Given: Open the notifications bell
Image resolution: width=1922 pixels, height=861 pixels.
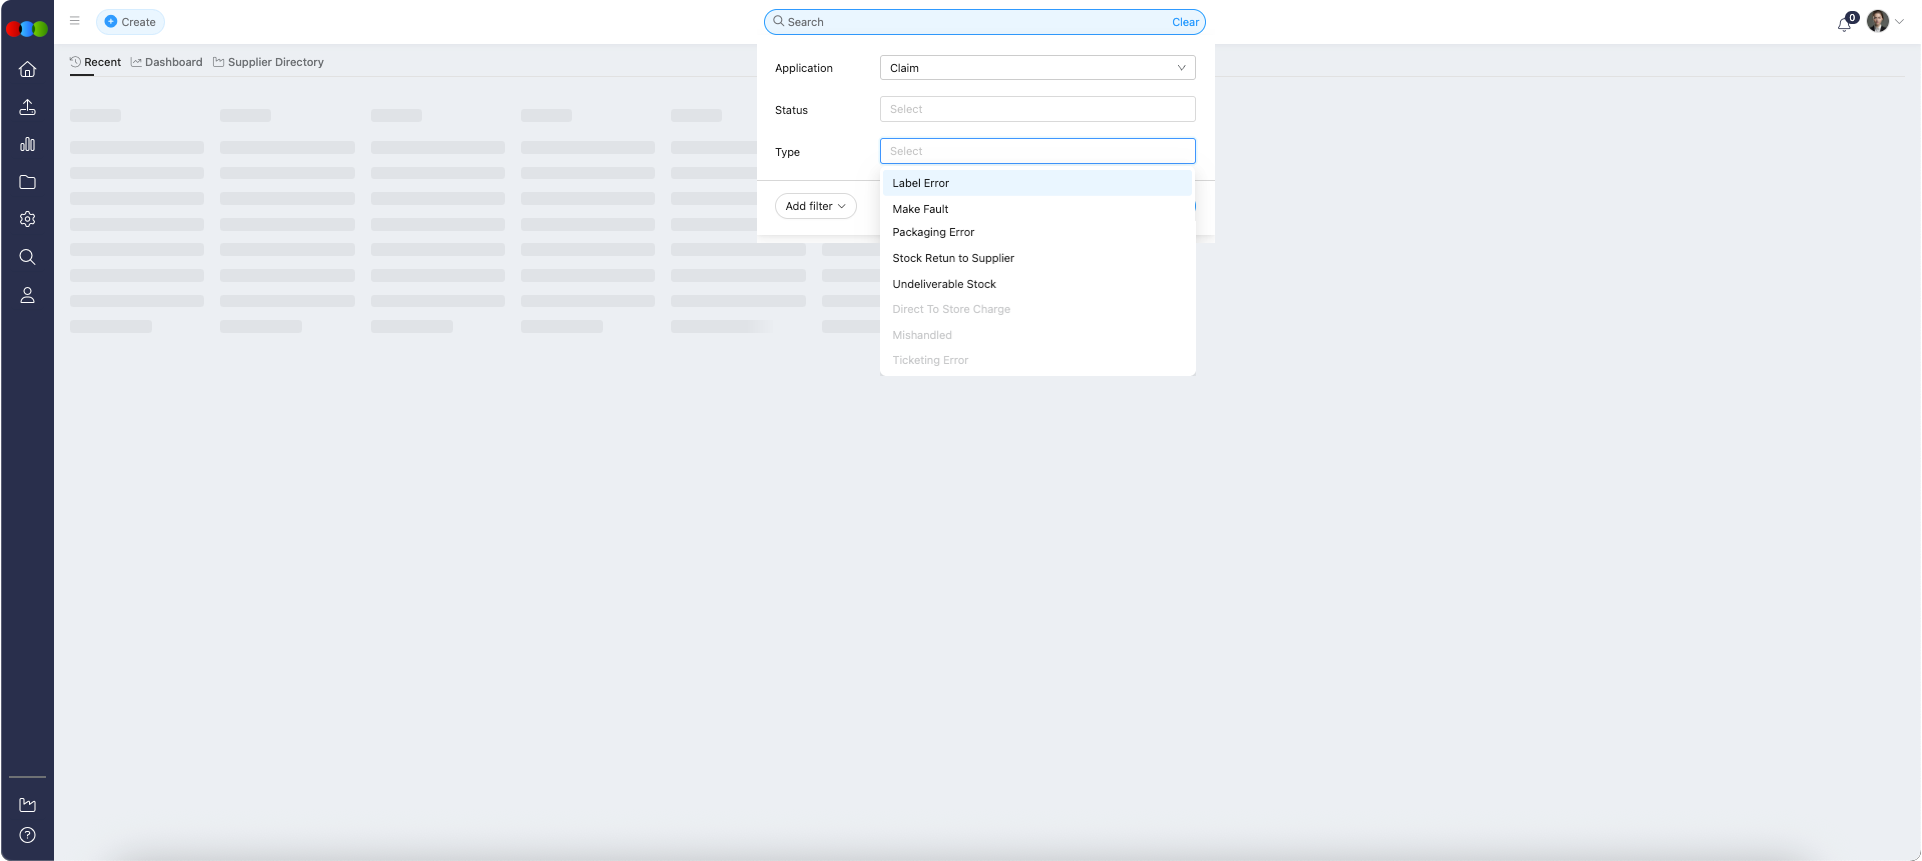Looking at the screenshot, I should [x=1844, y=23].
